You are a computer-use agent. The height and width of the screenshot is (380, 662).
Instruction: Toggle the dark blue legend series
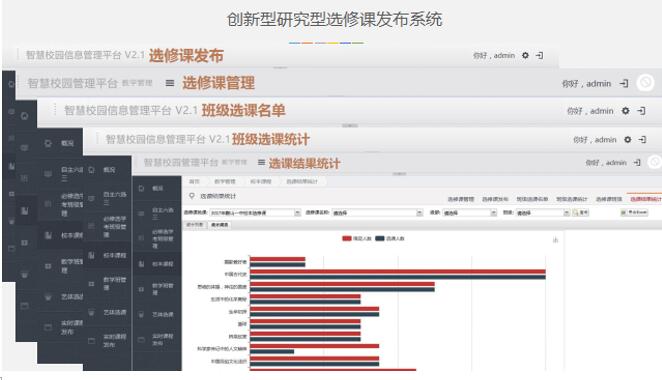coord(390,239)
